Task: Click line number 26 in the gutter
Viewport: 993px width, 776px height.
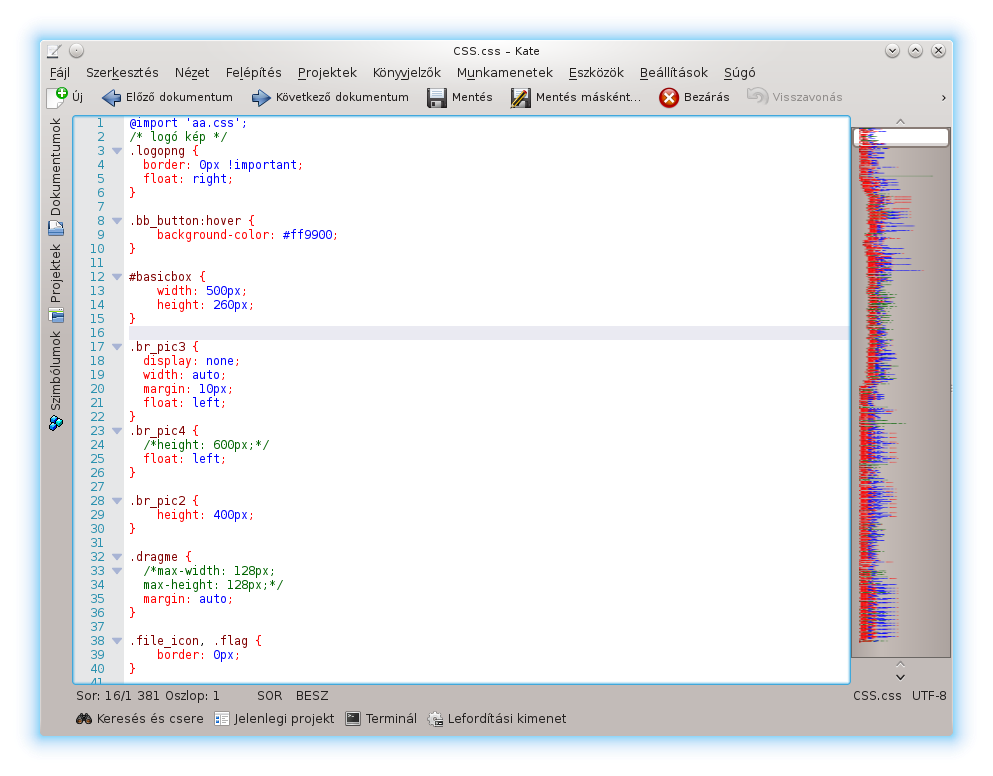Action: coord(98,473)
